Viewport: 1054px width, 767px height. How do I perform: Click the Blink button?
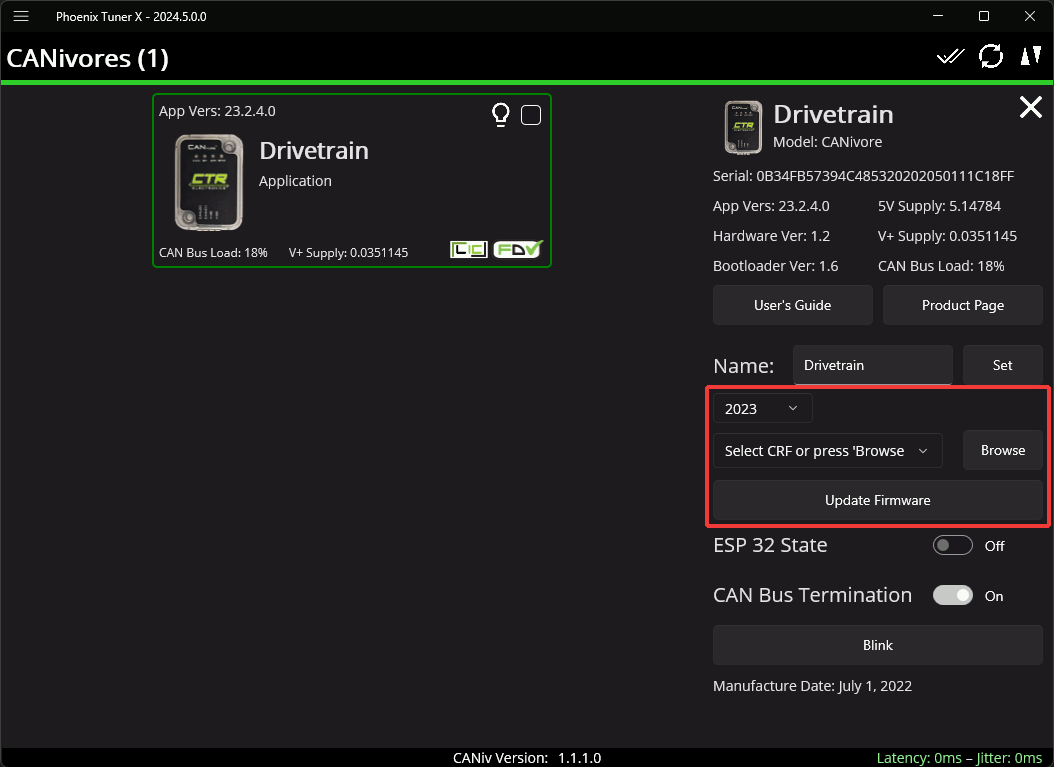point(877,645)
